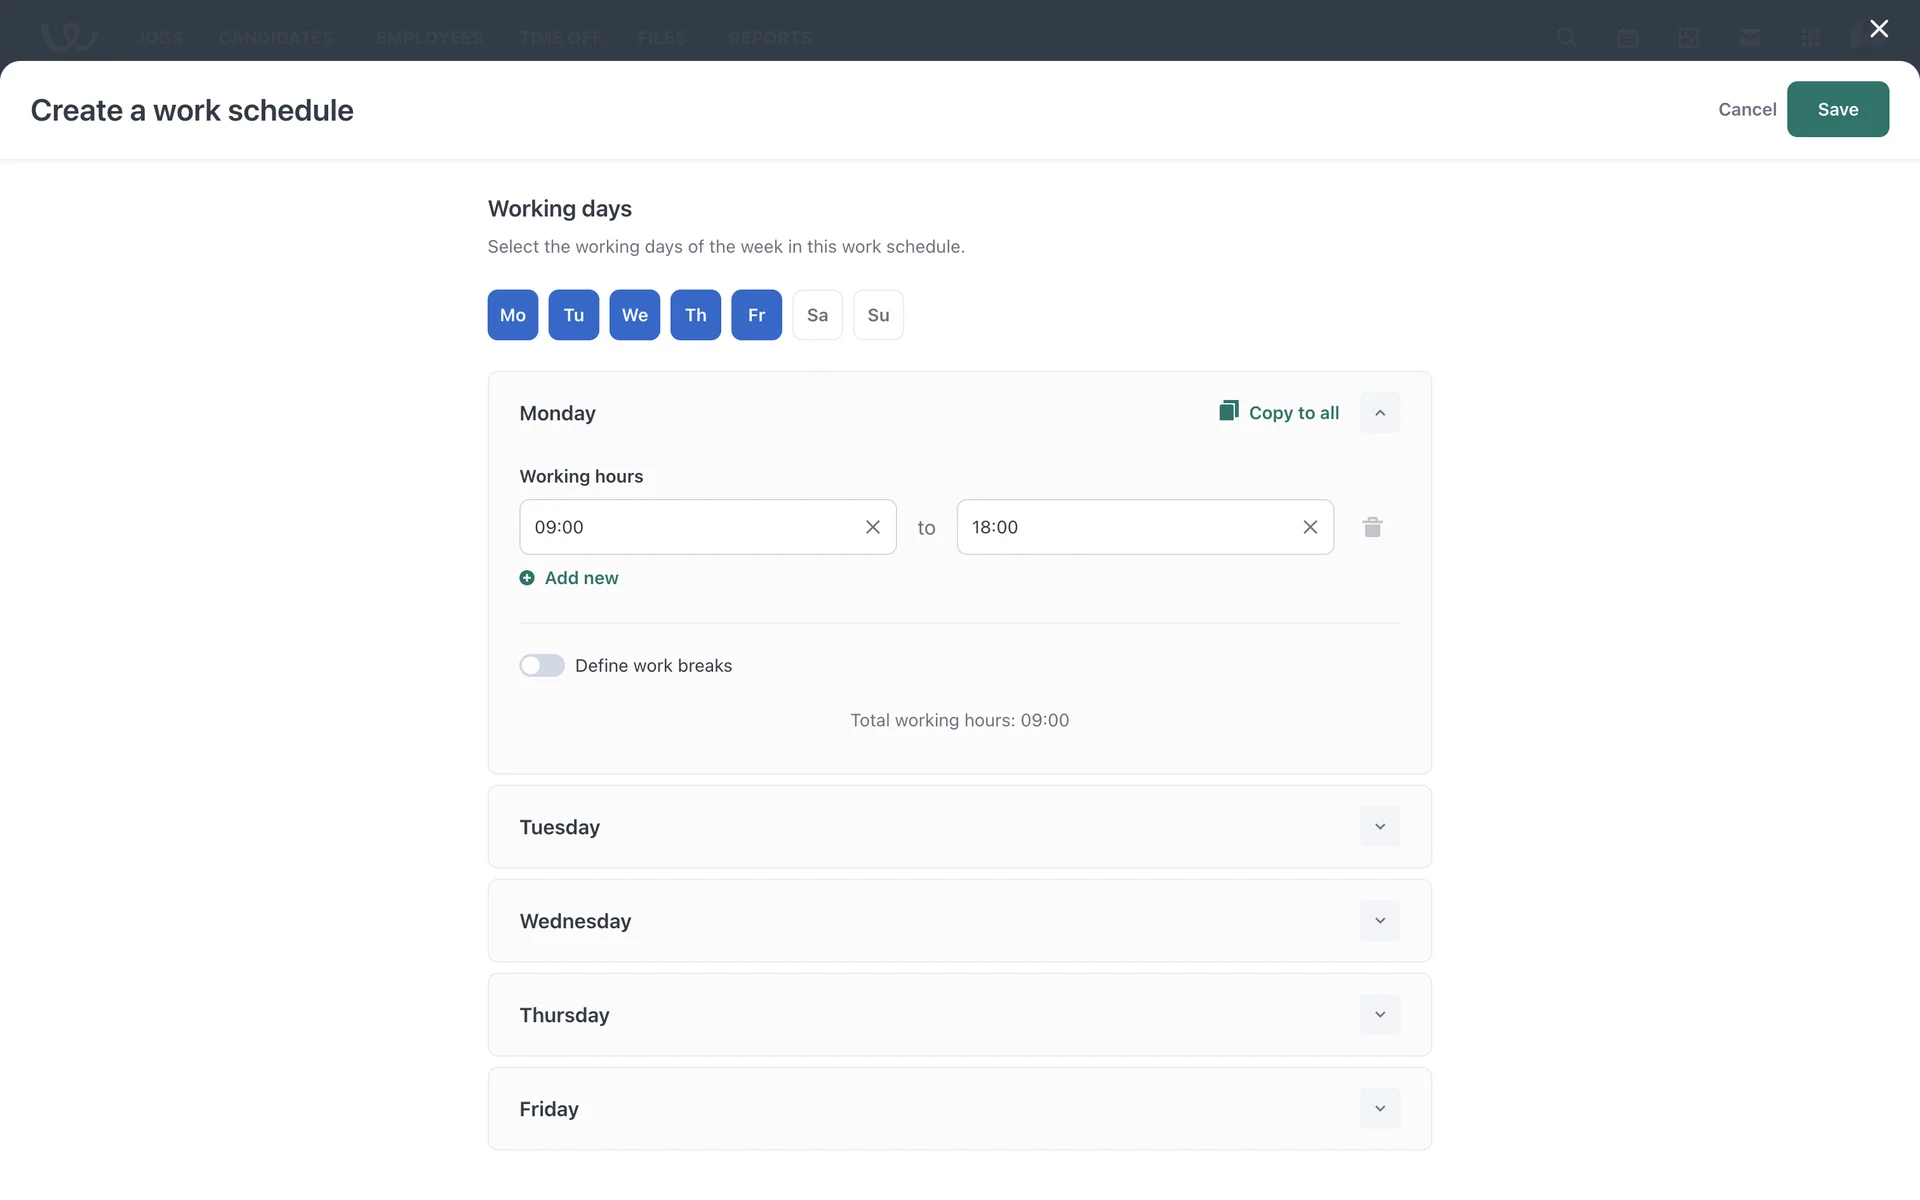Viewport: 1920px width, 1200px height.
Task: Clear the 09:00 start time field
Action: click(x=872, y=527)
